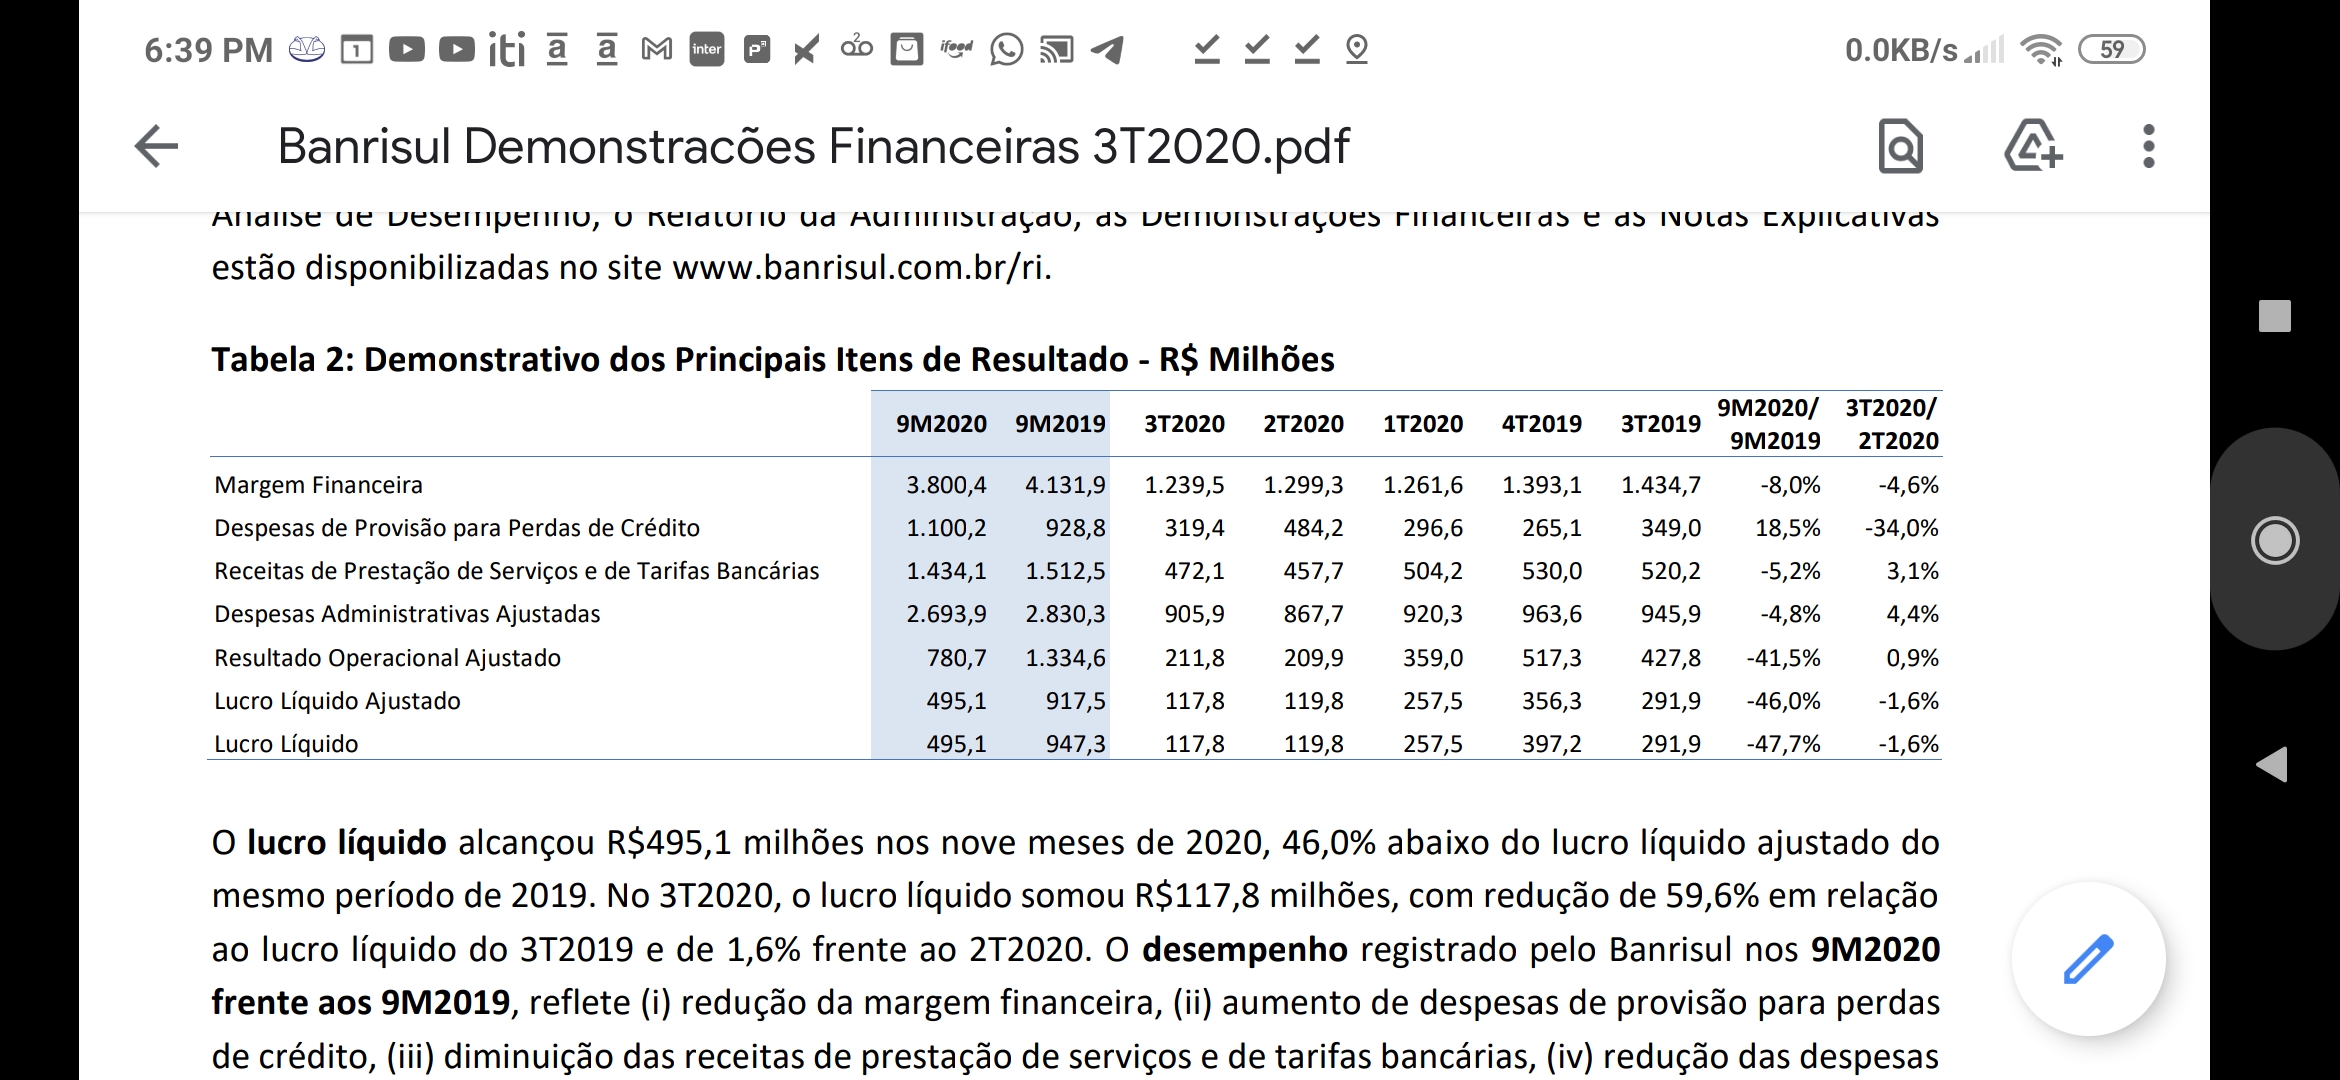Tap the Receitas de Prestação de Serviços row label
The image size is (2340, 1080).
coord(516,571)
